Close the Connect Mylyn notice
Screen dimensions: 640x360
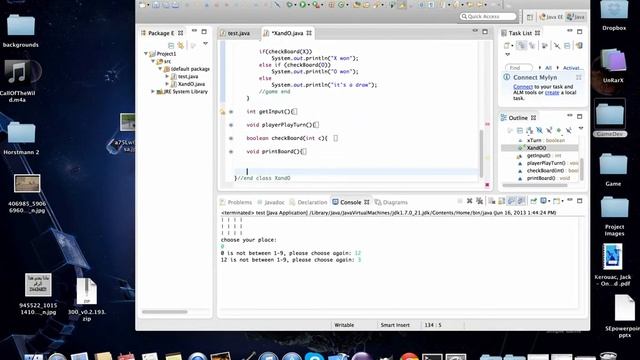point(579,77)
